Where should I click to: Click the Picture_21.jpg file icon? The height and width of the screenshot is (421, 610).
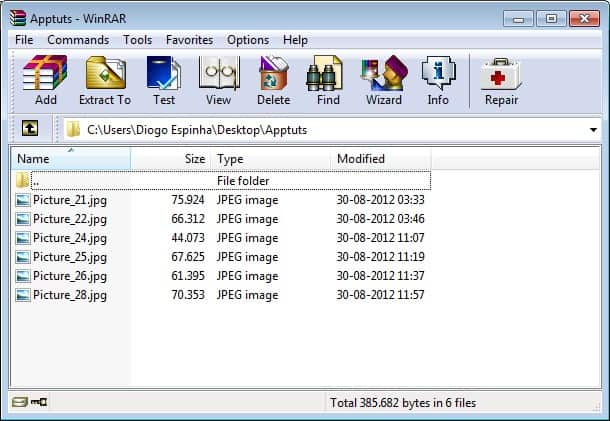[x=23, y=200]
